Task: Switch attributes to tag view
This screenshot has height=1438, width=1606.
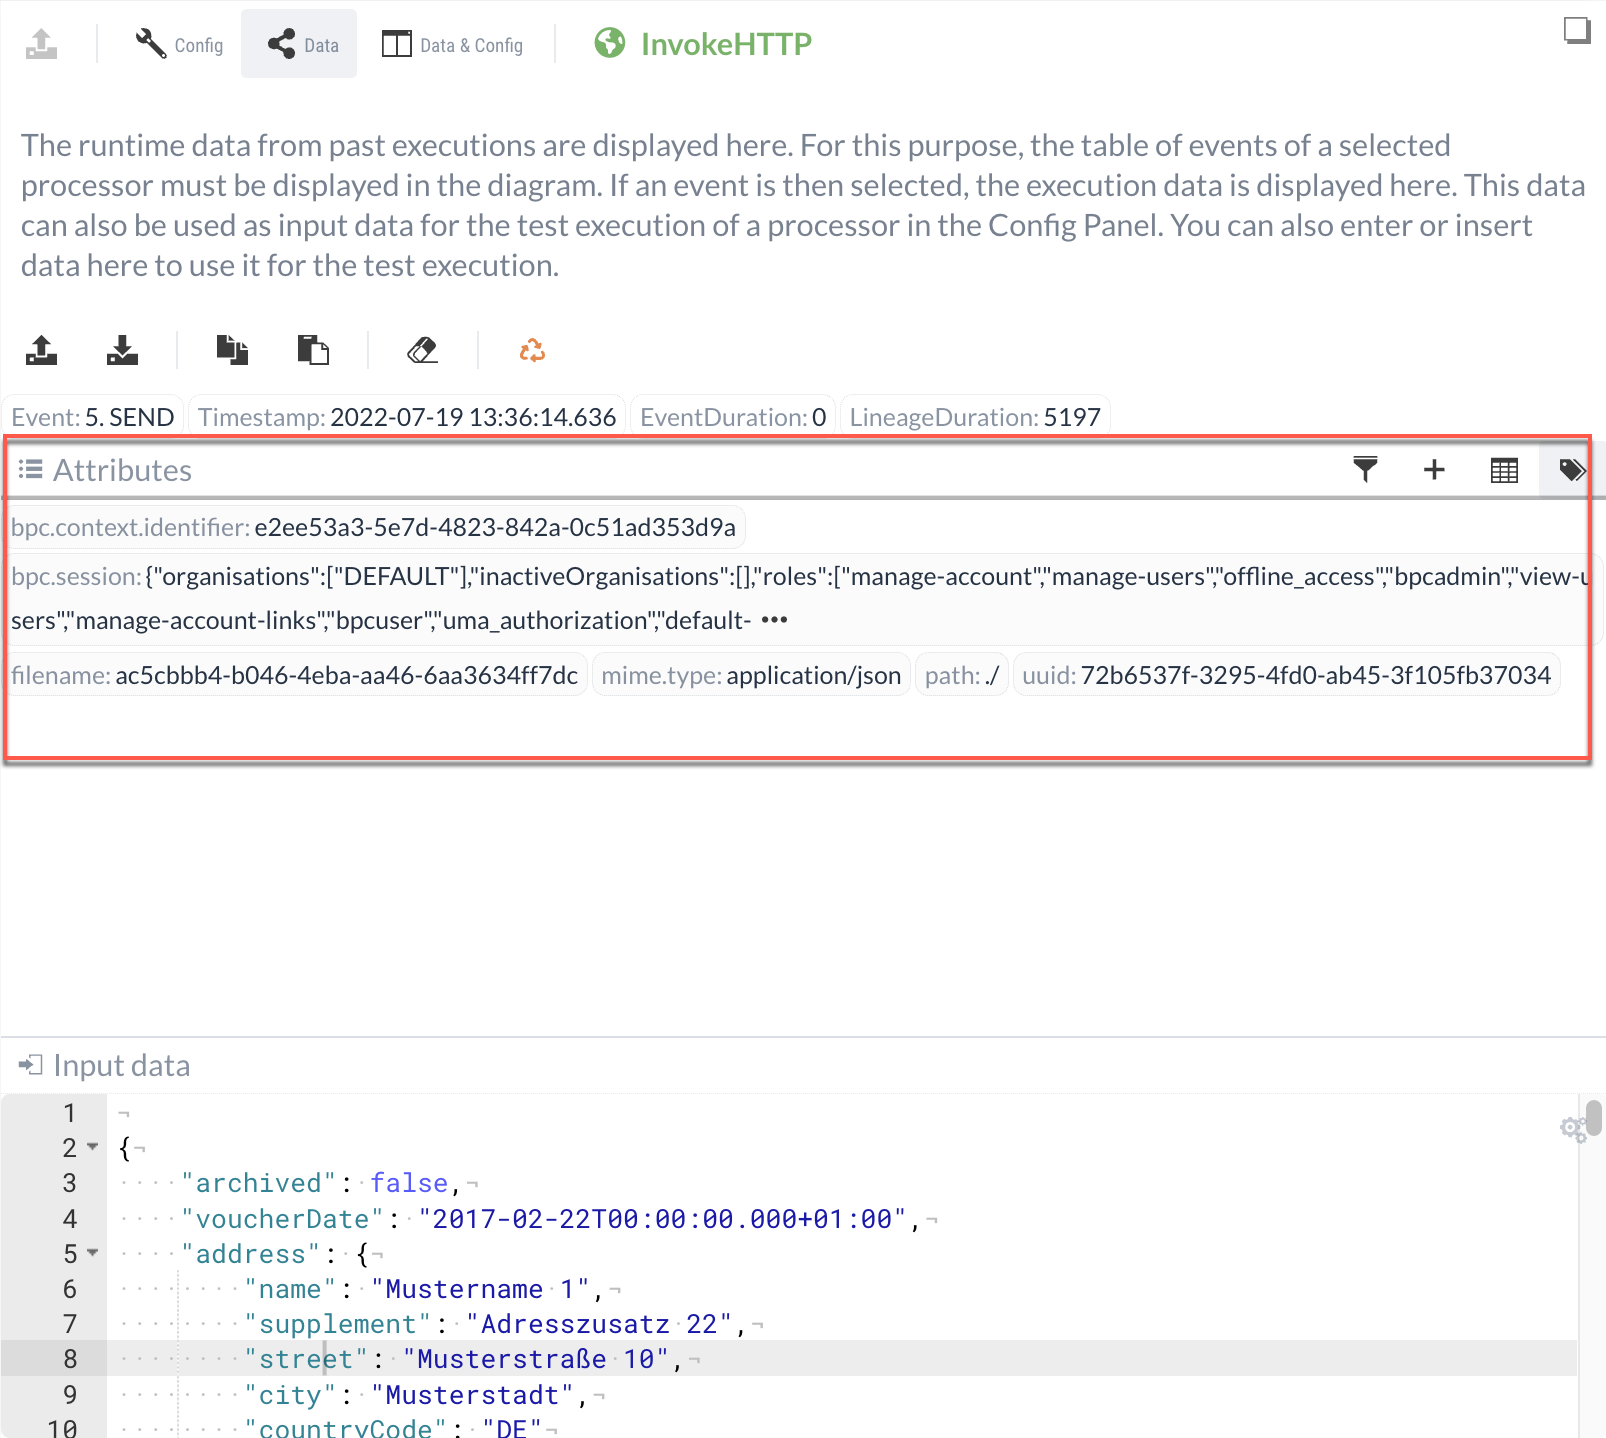Action: pyautogui.click(x=1572, y=469)
